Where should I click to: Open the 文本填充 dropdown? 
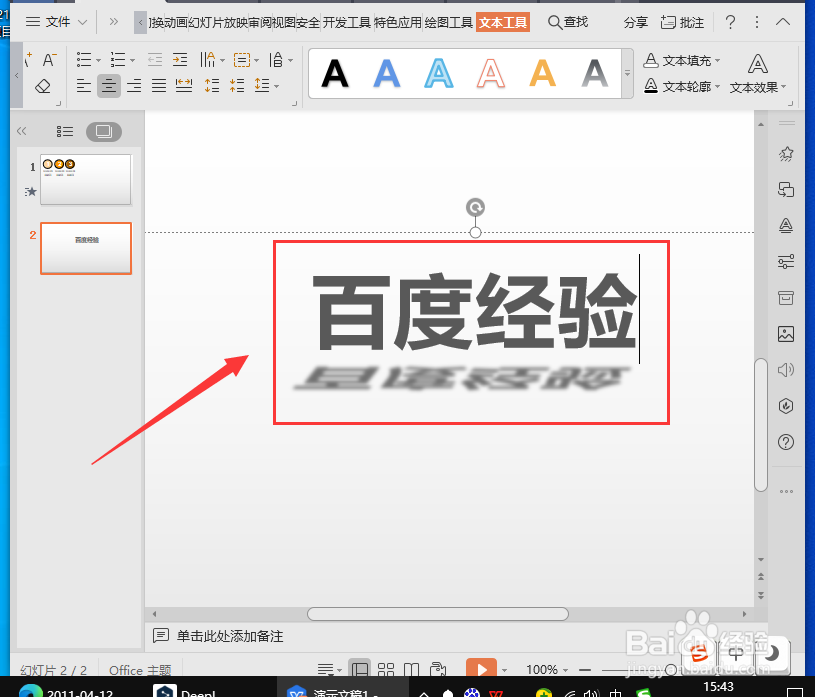click(682, 60)
